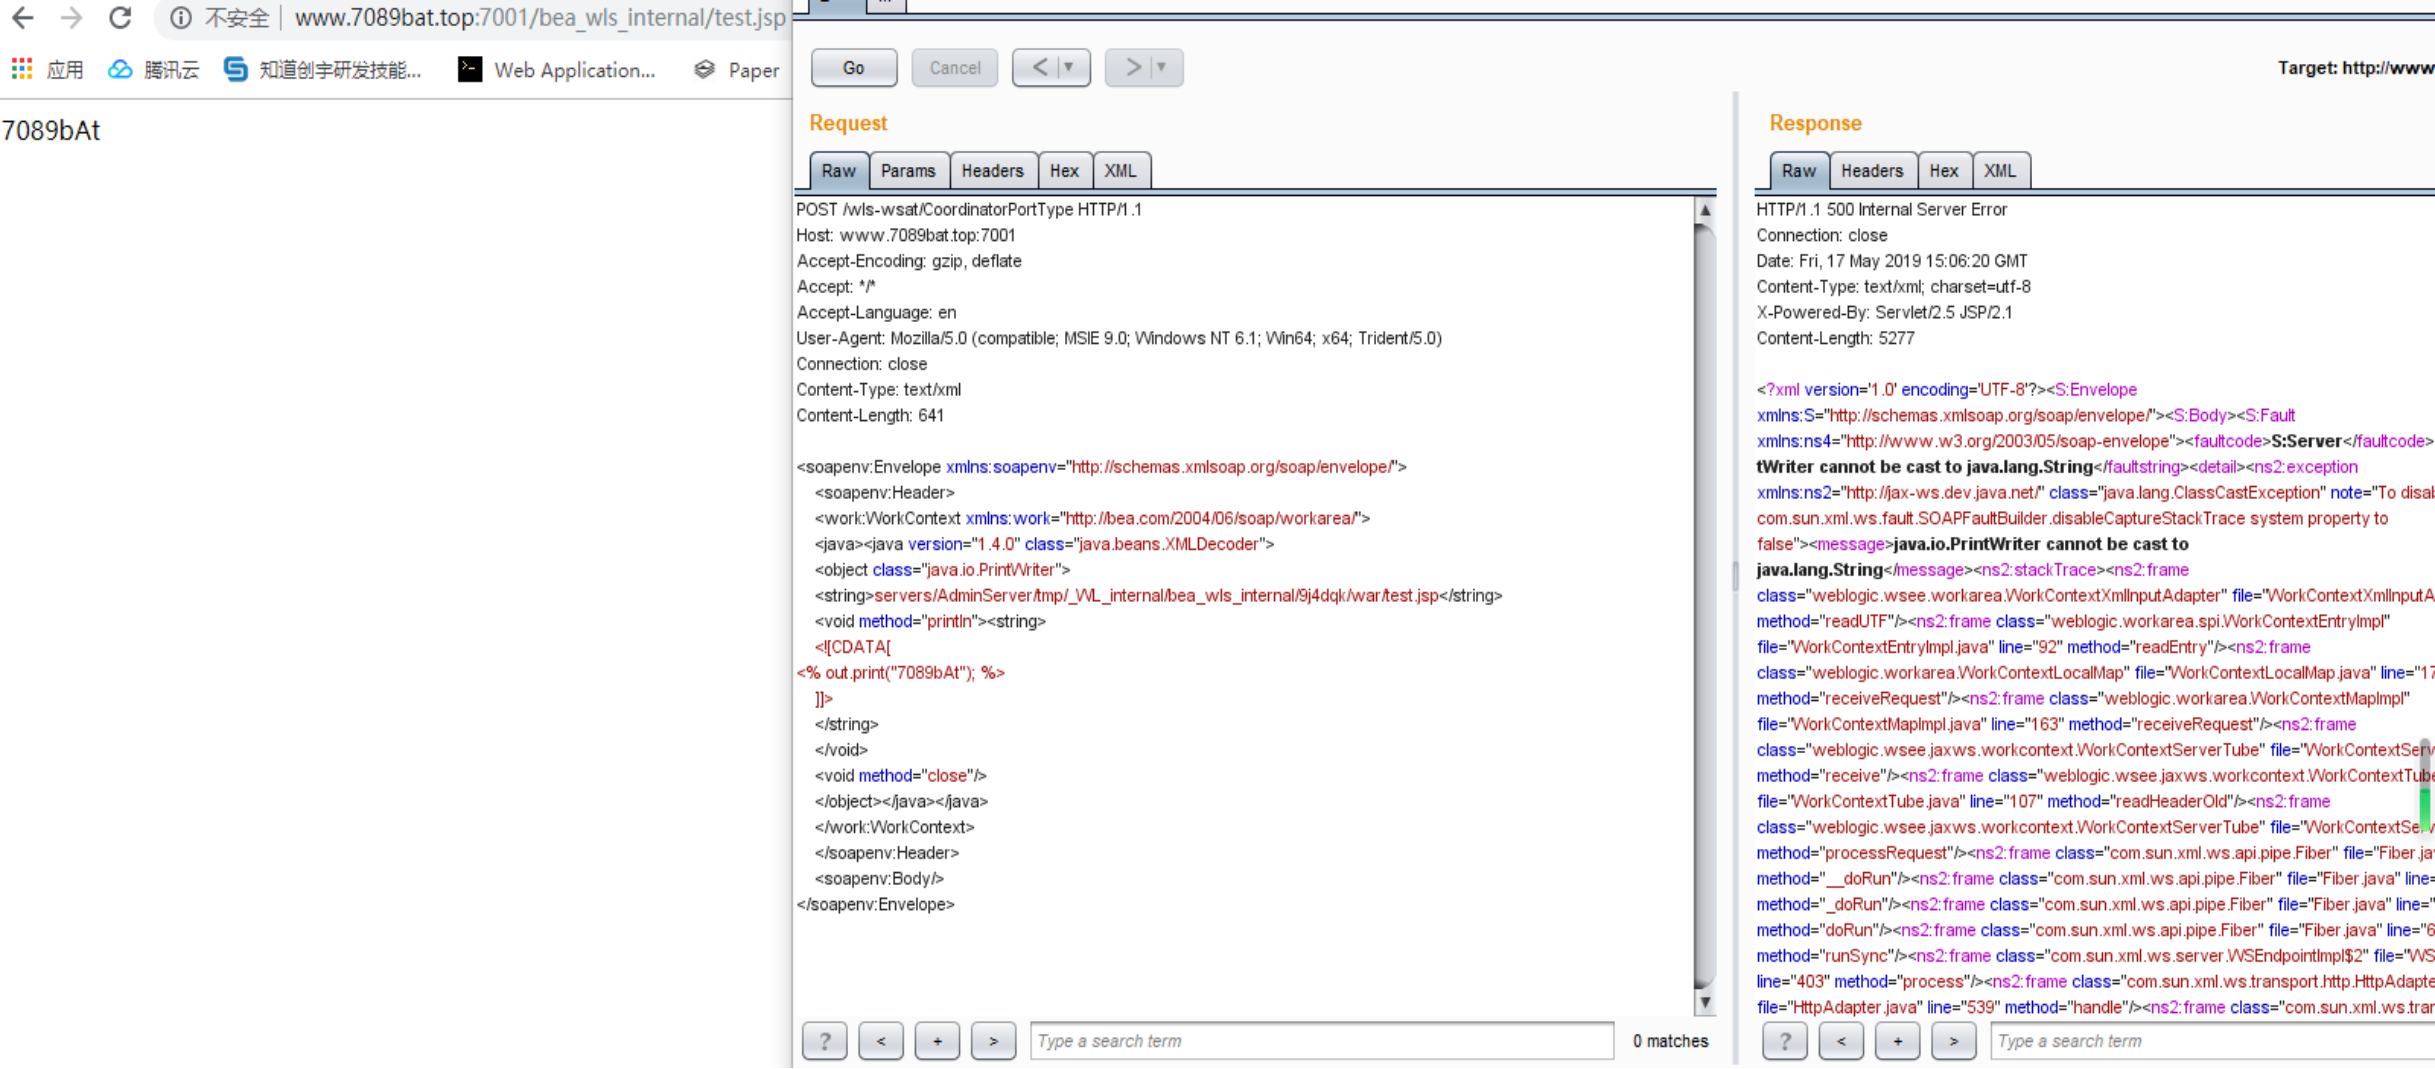
Task: Open the Apps grid bookmark
Action: click(x=47, y=69)
